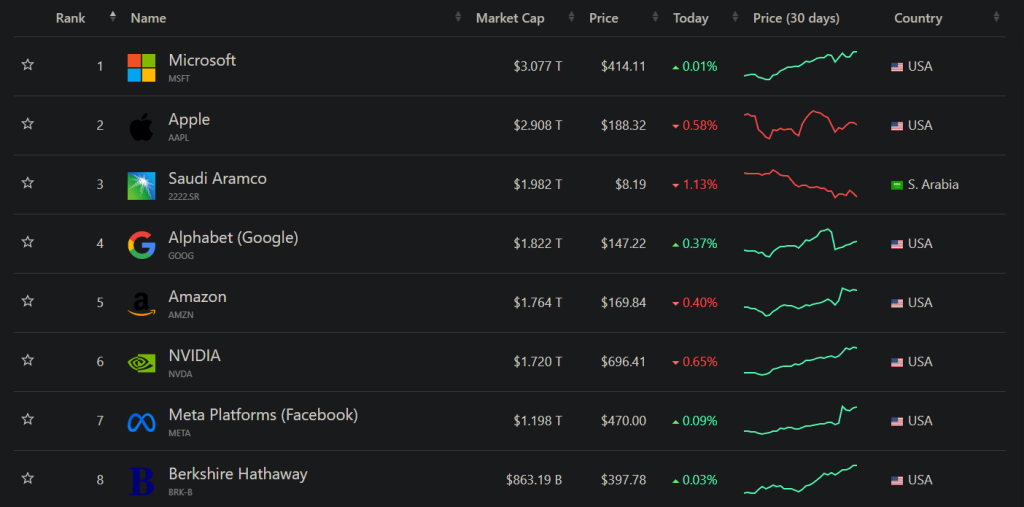Toggle the NVIDIA favorite star
Screen dimensions: 1024x507
tap(27, 360)
